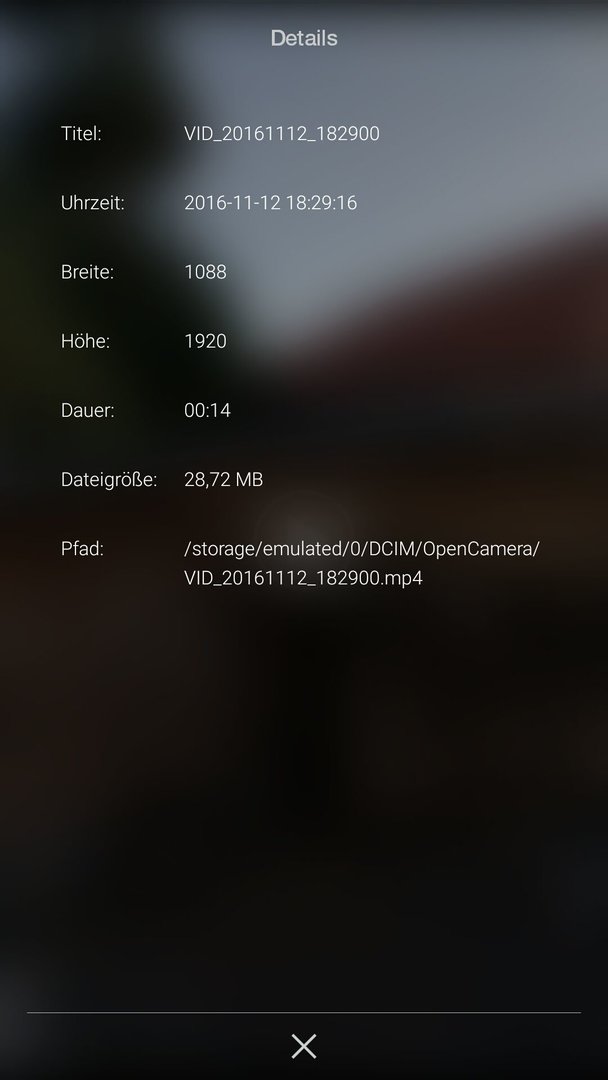Tap the Uhrzeit label
608x1080 pixels.
pyautogui.click(x=92, y=203)
